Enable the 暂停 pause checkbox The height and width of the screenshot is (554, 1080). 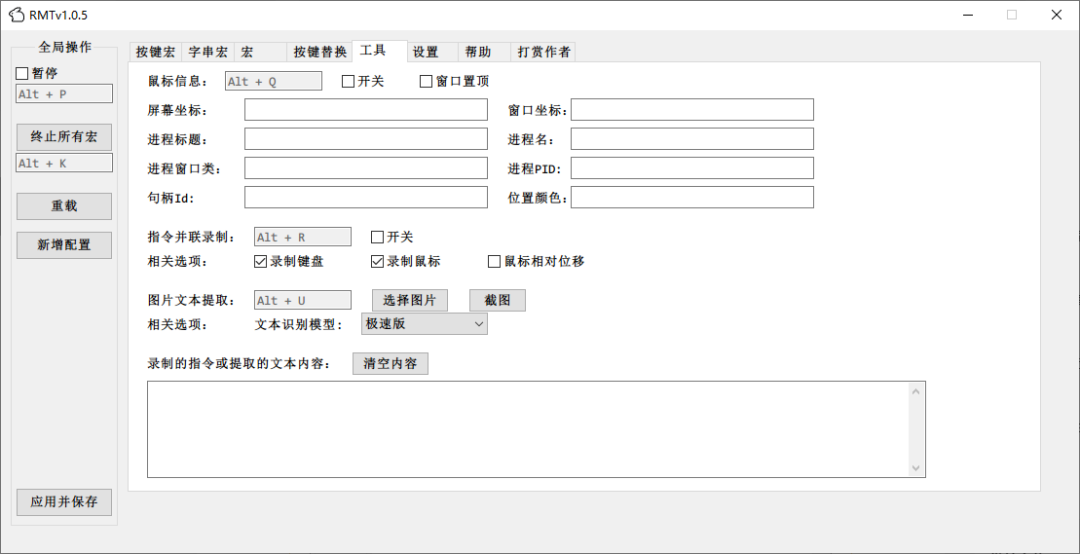pyautogui.click(x=23, y=73)
